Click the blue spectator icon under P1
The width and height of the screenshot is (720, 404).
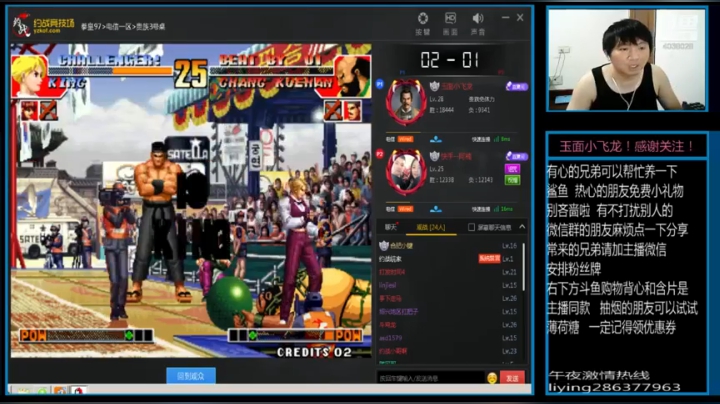pyautogui.click(x=436, y=139)
